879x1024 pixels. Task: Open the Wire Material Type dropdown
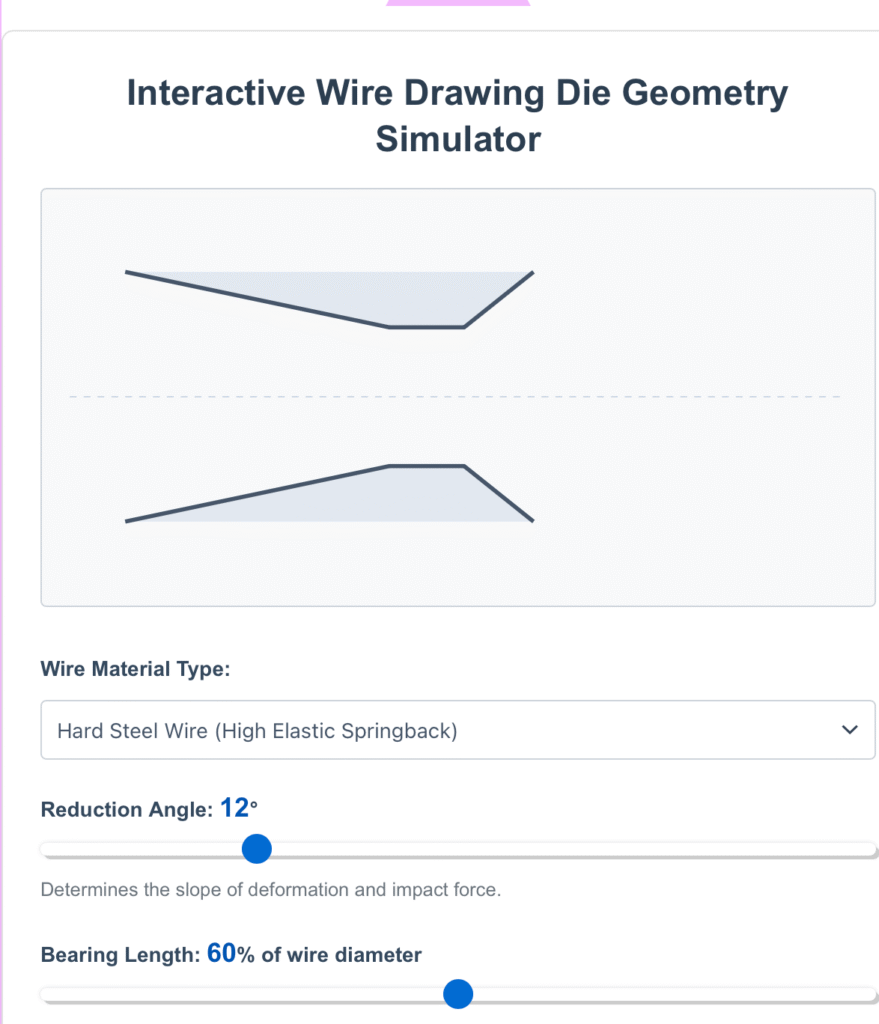coord(457,730)
